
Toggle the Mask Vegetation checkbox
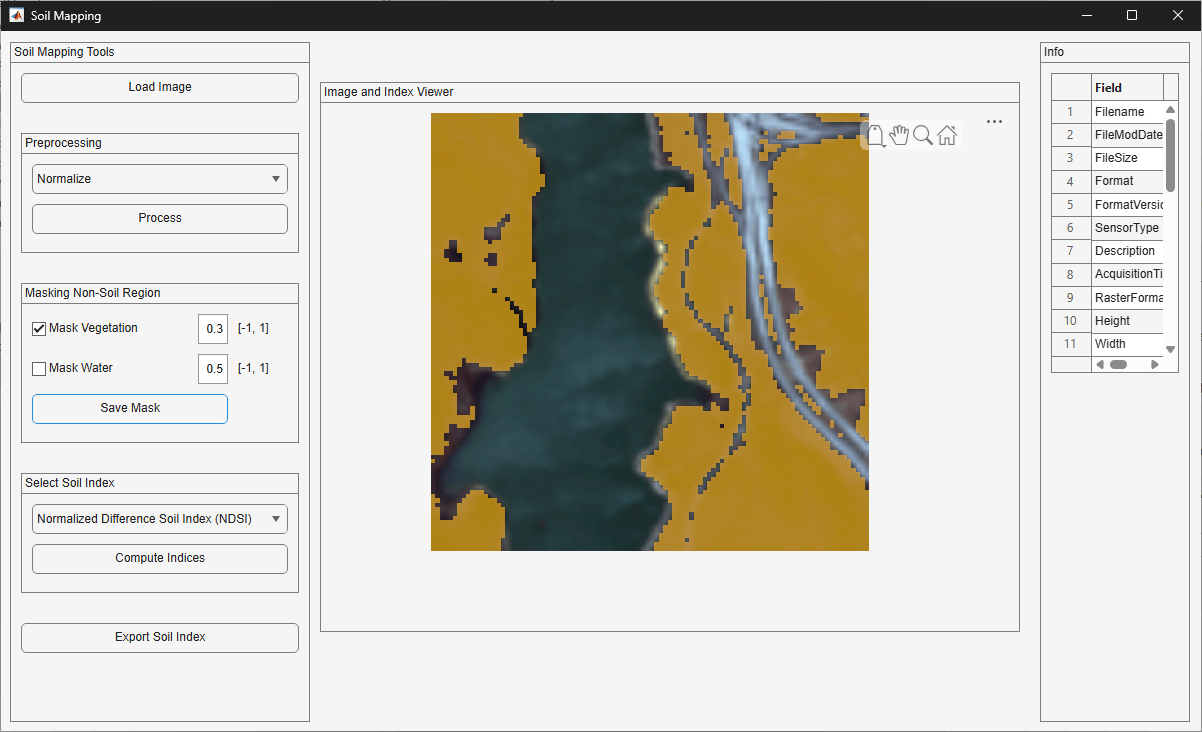point(39,328)
